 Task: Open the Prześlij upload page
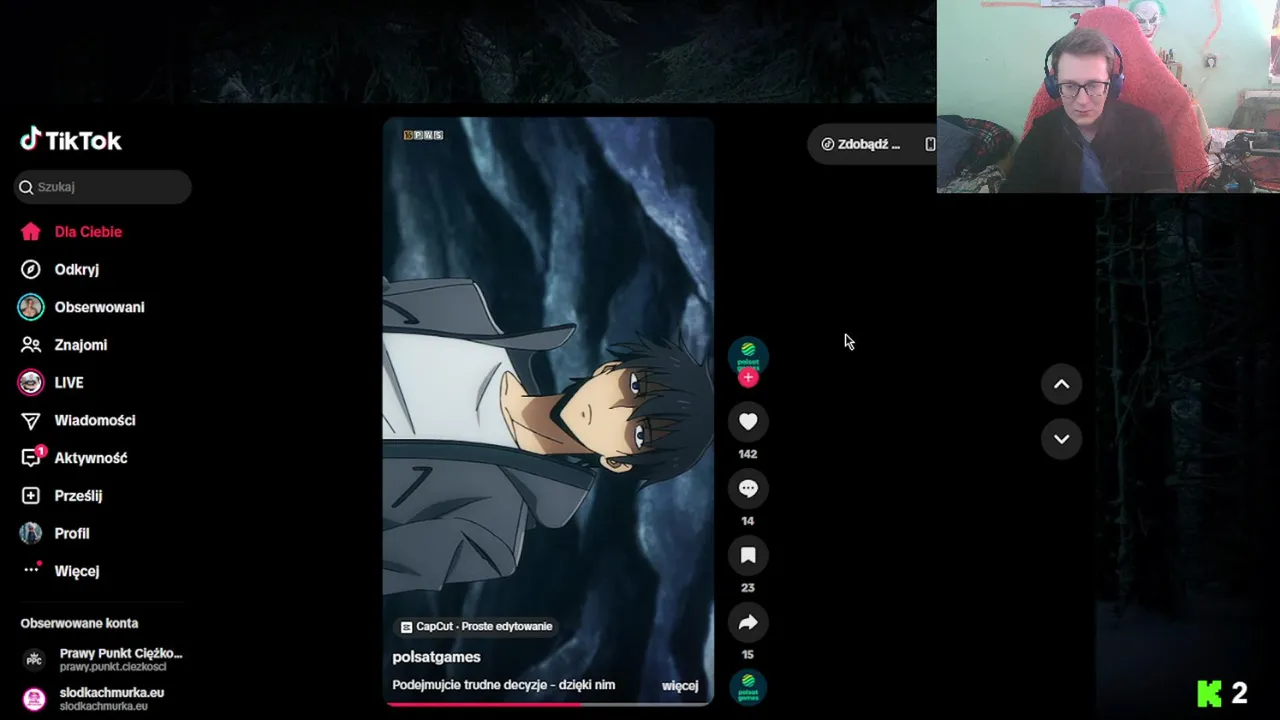[x=78, y=496]
